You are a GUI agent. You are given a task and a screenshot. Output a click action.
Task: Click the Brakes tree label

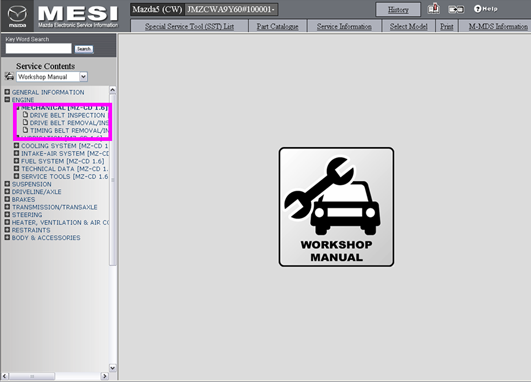coord(23,199)
